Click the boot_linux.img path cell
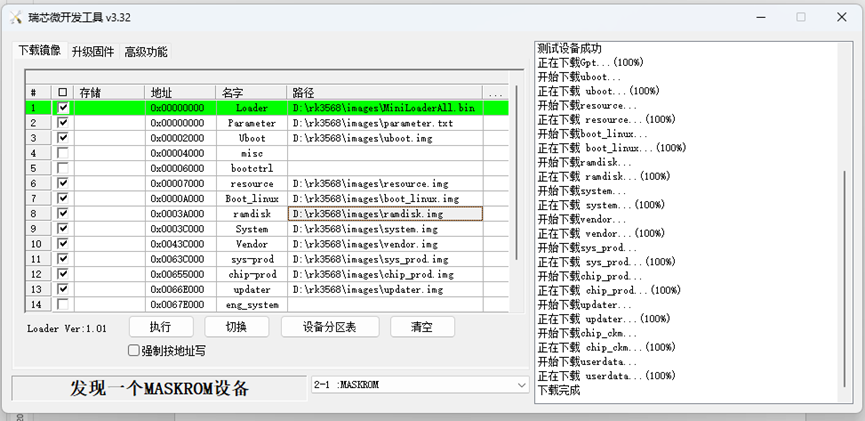This screenshot has width=865, height=421. 385,198
